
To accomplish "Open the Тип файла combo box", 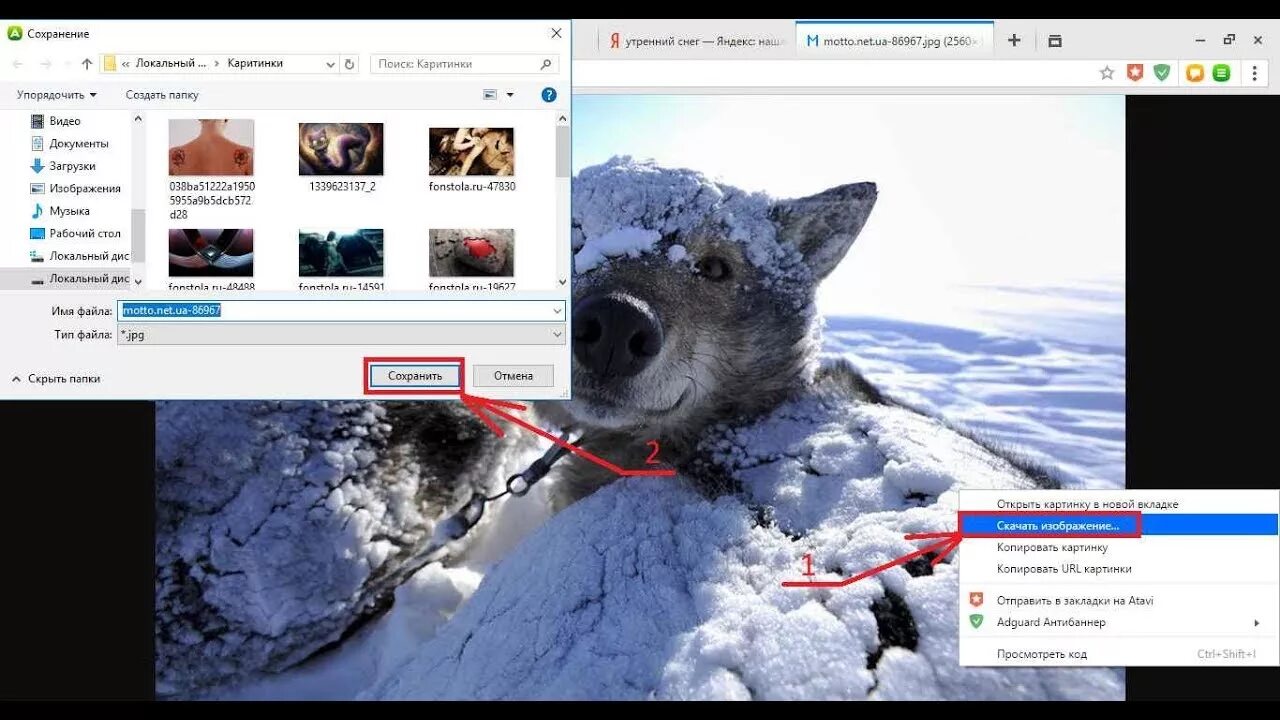I will point(342,335).
